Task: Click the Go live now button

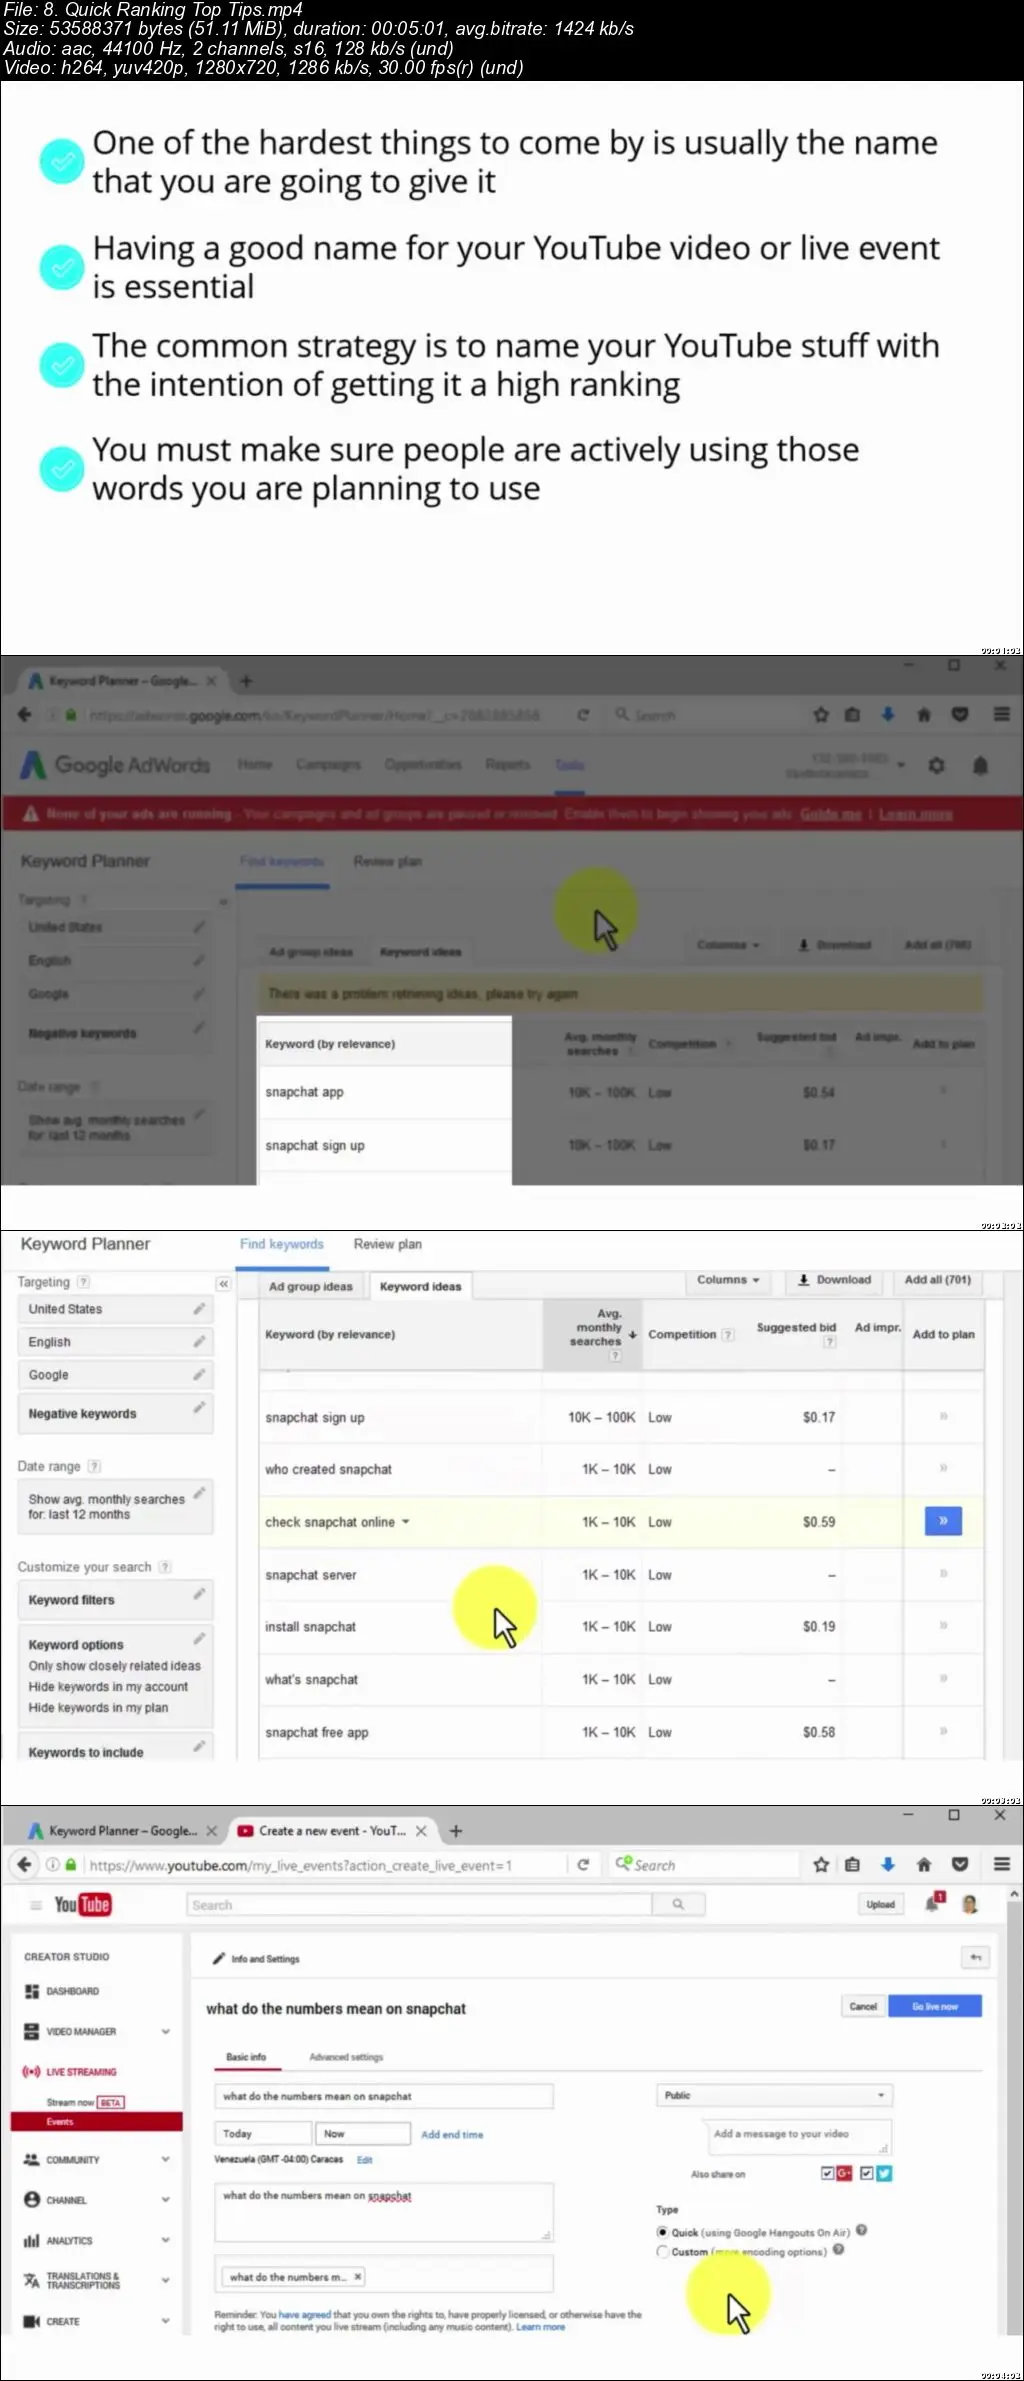Action: (935, 2006)
